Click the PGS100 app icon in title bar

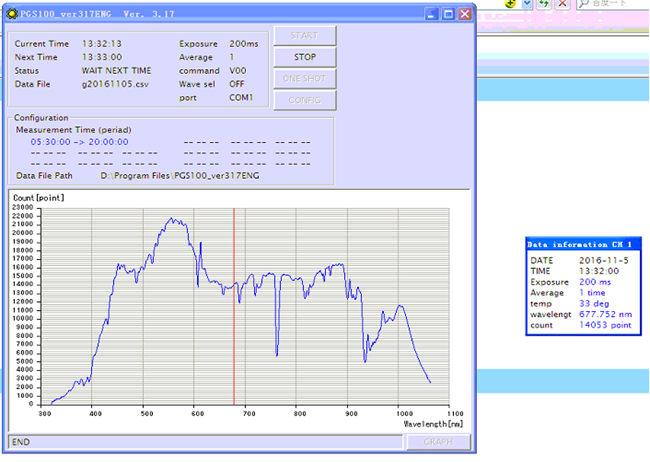click(x=13, y=14)
